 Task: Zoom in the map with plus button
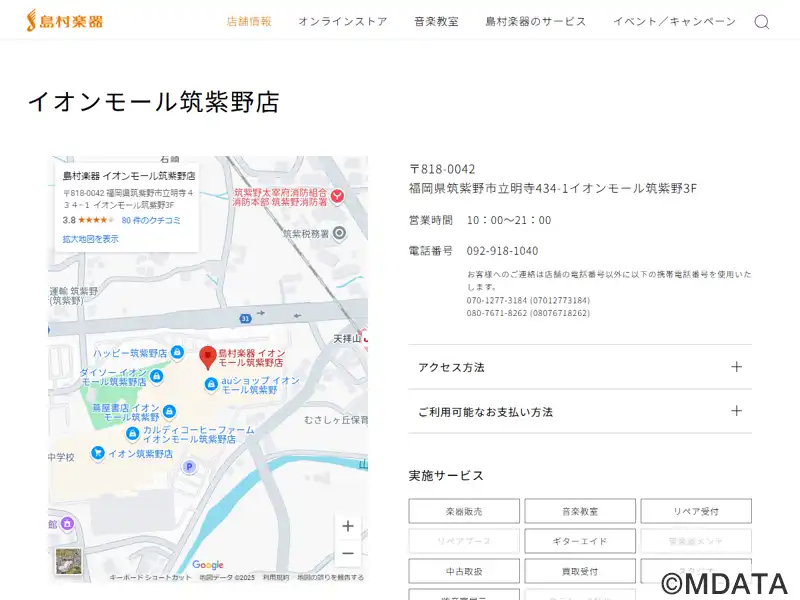coord(348,526)
